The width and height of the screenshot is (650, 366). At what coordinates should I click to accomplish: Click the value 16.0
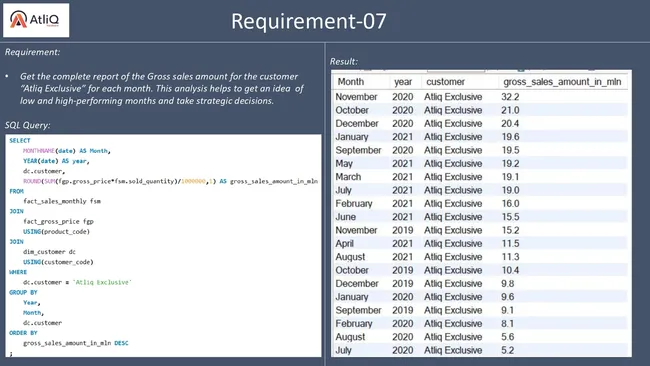[x=510, y=204]
